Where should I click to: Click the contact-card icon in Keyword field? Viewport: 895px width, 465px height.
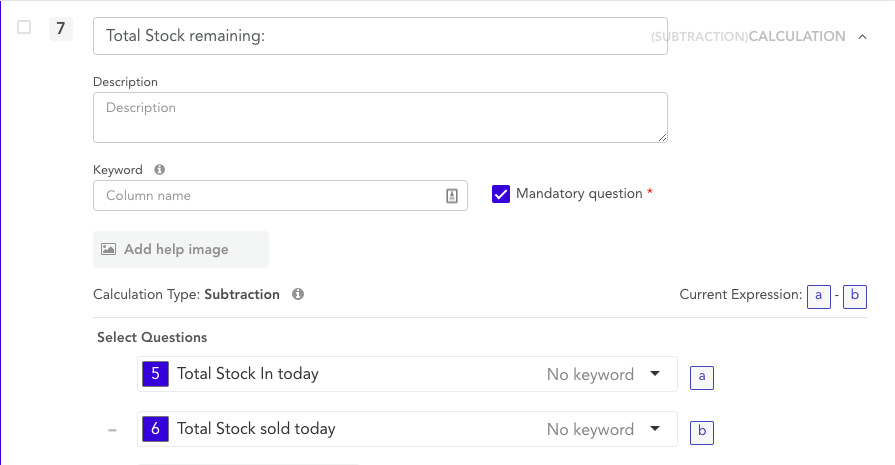(x=451, y=196)
